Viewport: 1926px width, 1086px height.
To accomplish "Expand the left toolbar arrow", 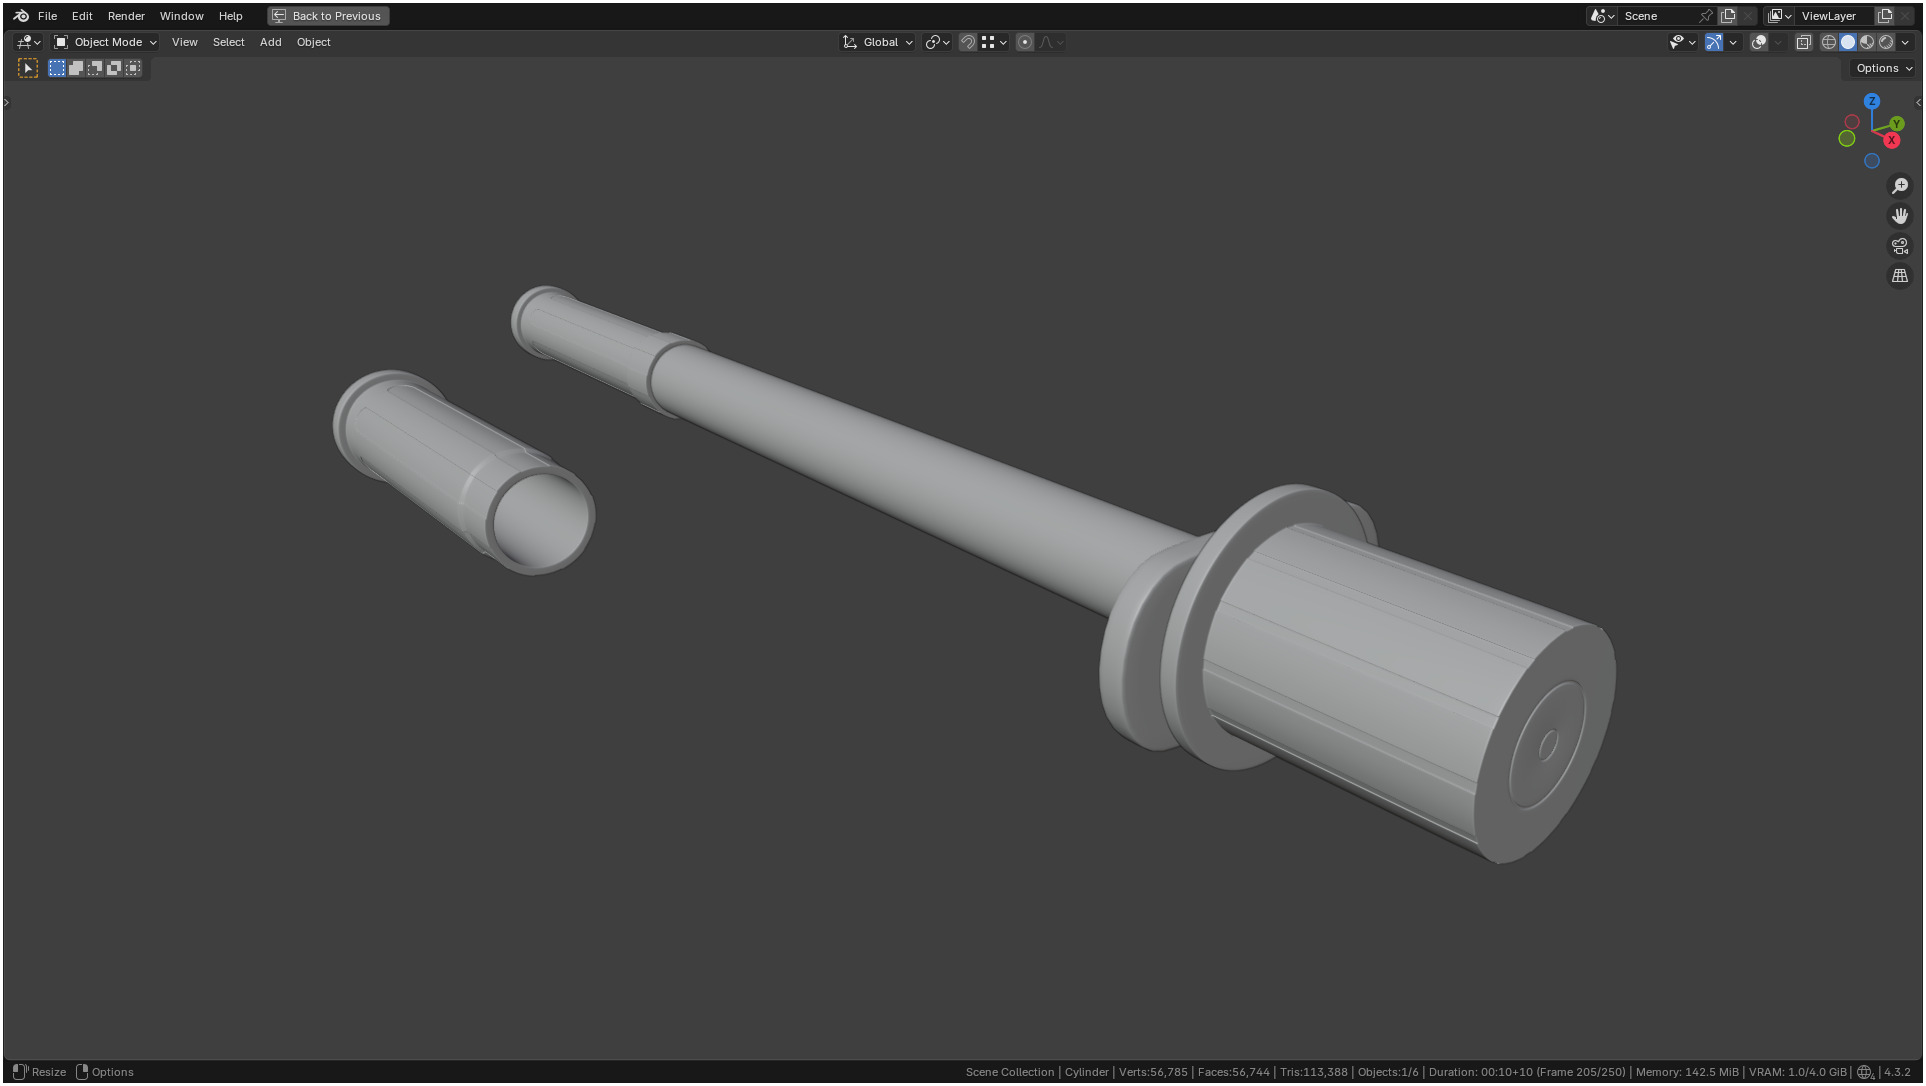I will tap(6, 102).
